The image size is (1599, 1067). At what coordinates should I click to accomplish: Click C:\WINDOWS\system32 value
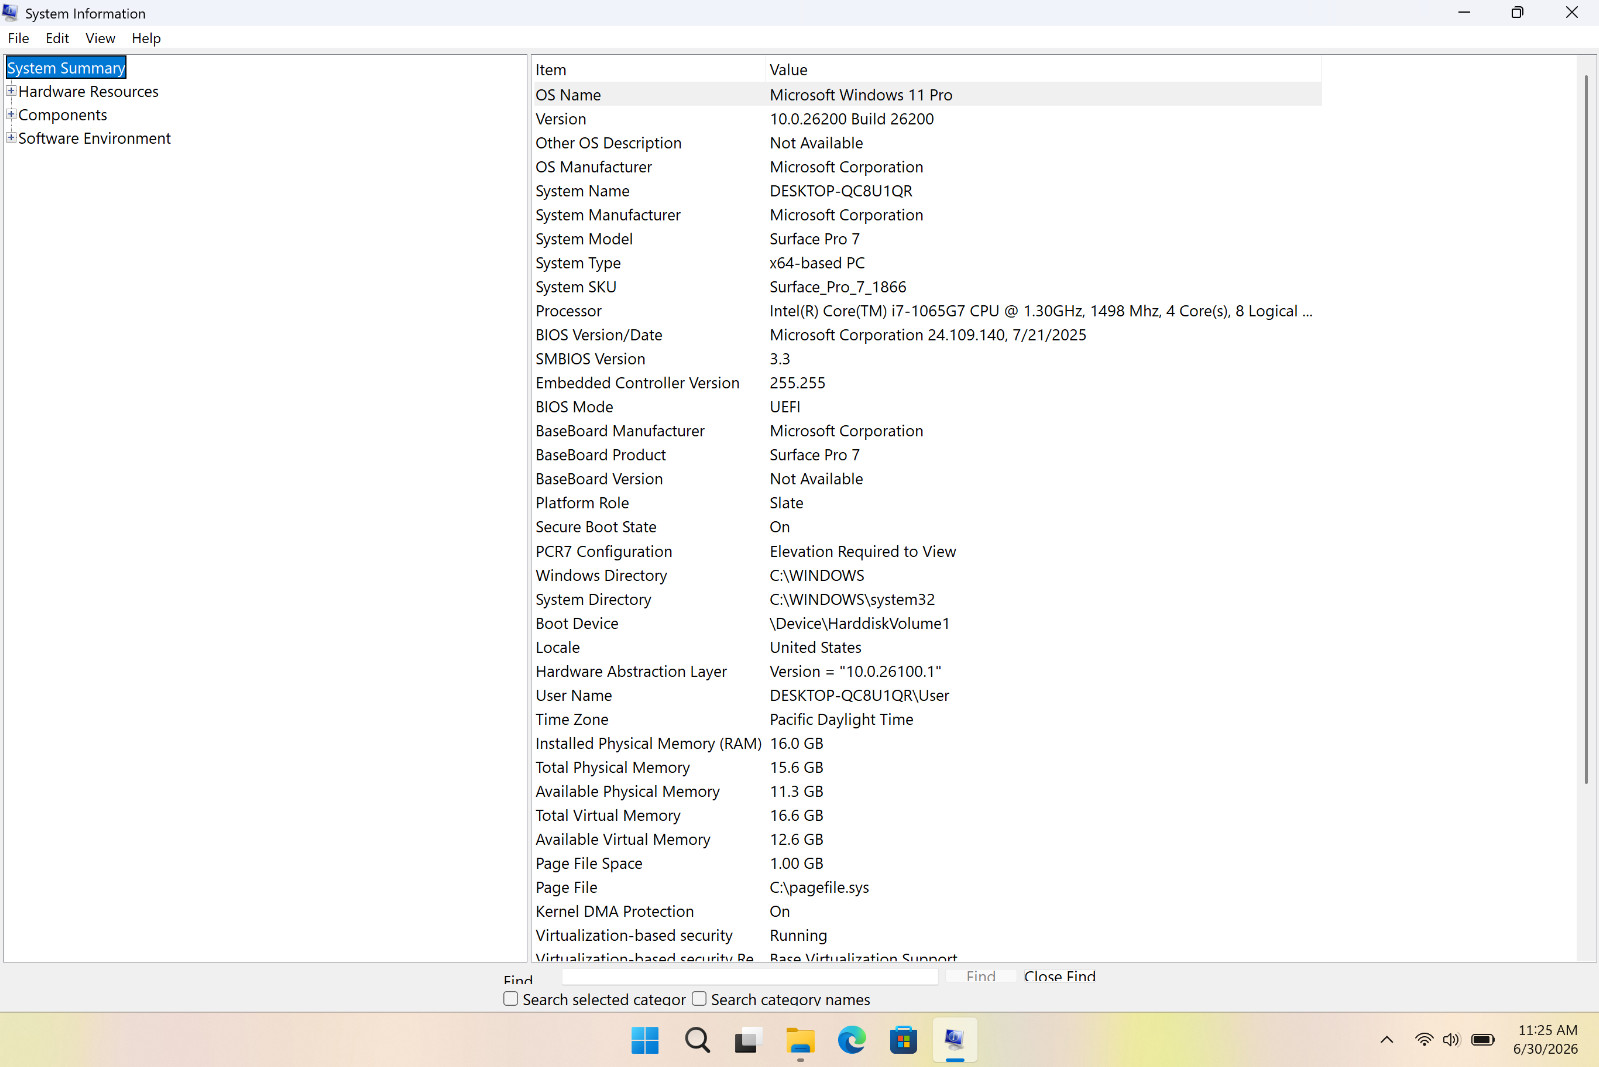852,599
